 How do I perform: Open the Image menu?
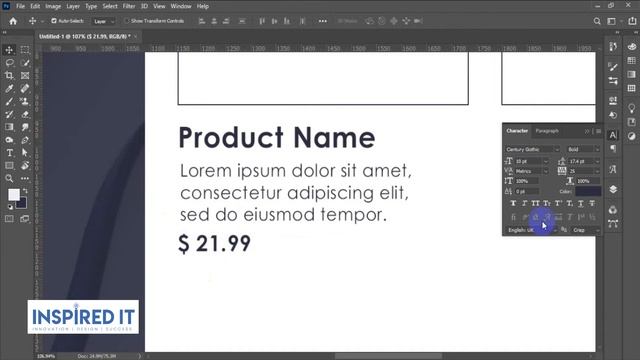(x=53, y=6)
